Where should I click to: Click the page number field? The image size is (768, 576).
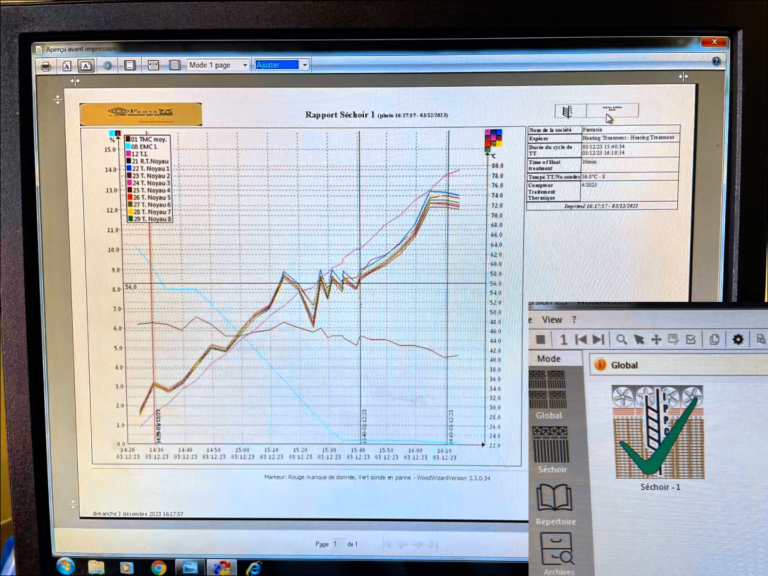336,544
